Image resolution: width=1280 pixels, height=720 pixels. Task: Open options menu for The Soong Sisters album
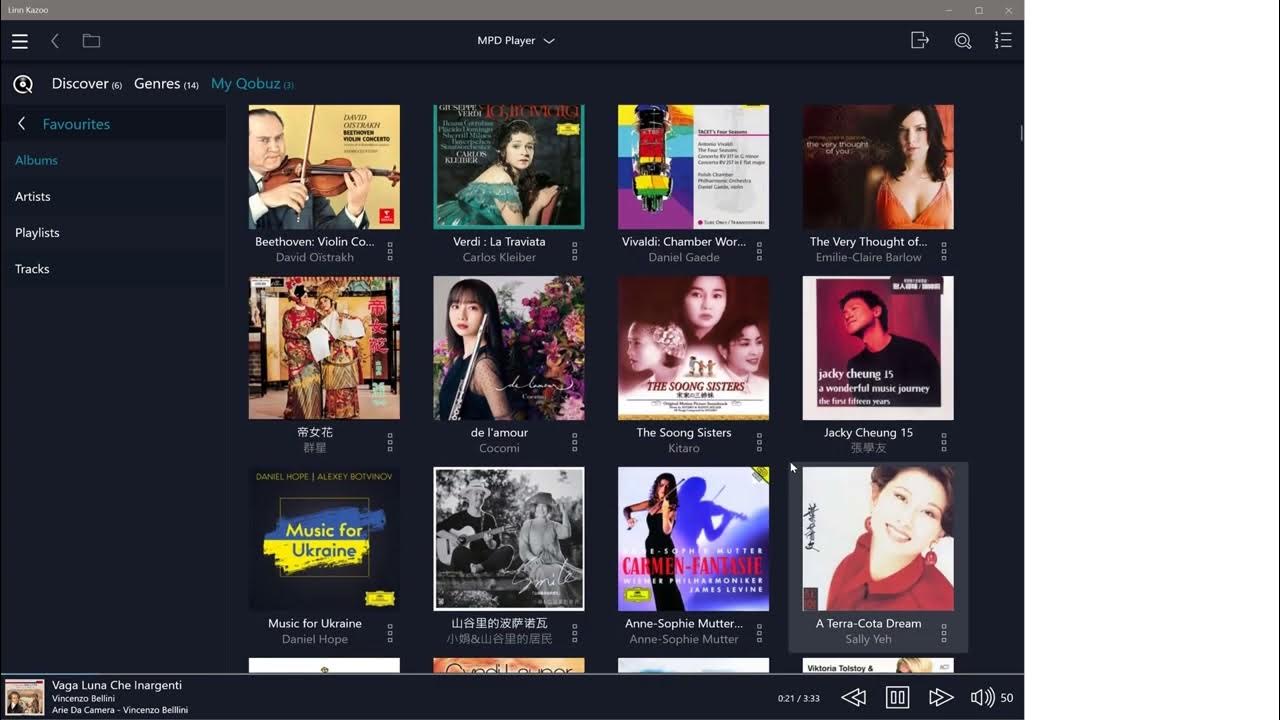[759, 441]
